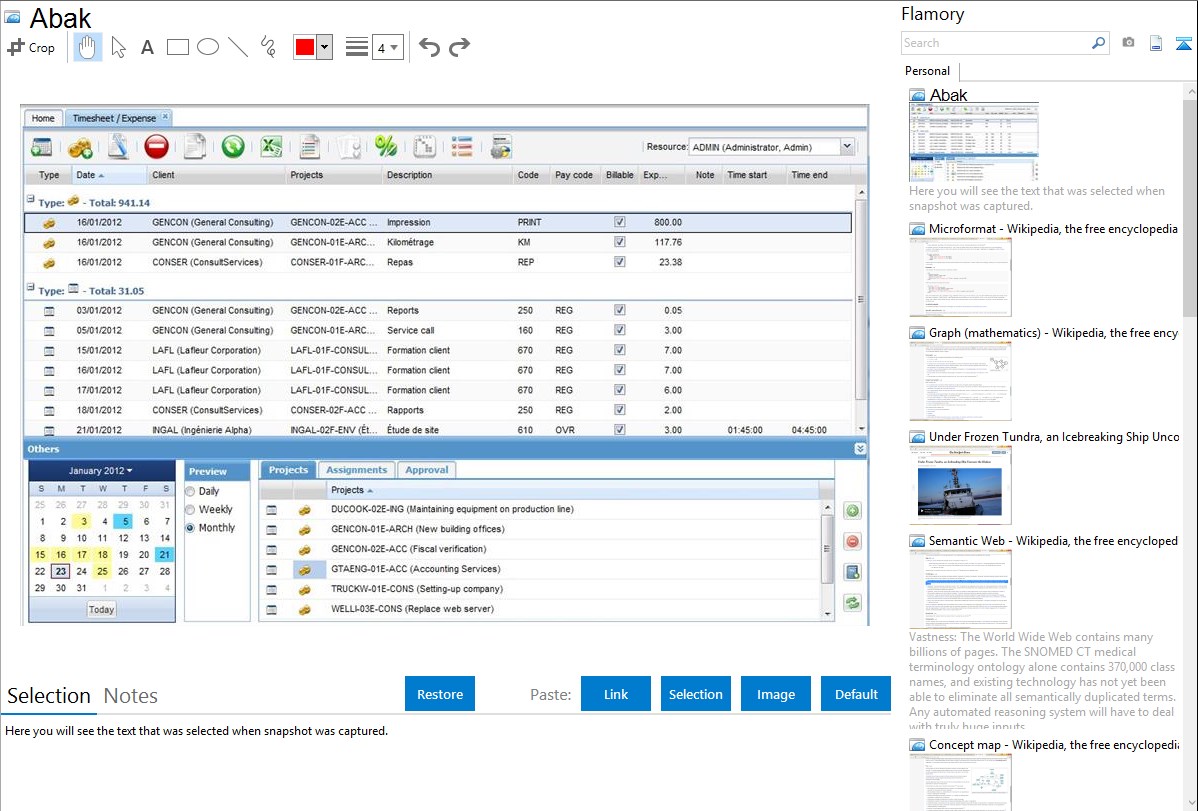
Task: Click the magnifier search icon
Action: 1098,43
